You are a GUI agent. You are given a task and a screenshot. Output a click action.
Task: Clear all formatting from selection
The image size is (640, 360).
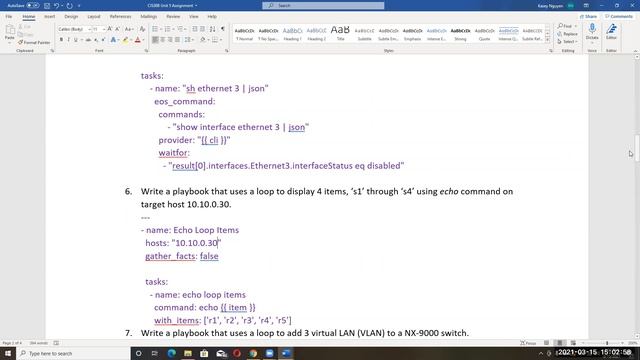[x=142, y=29]
